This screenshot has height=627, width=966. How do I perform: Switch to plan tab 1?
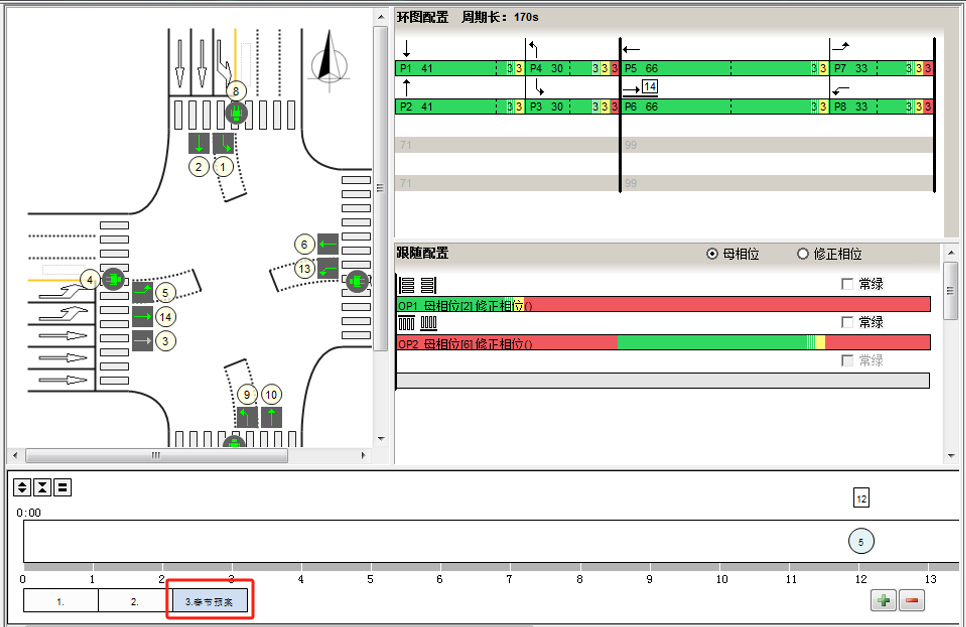pos(60,601)
